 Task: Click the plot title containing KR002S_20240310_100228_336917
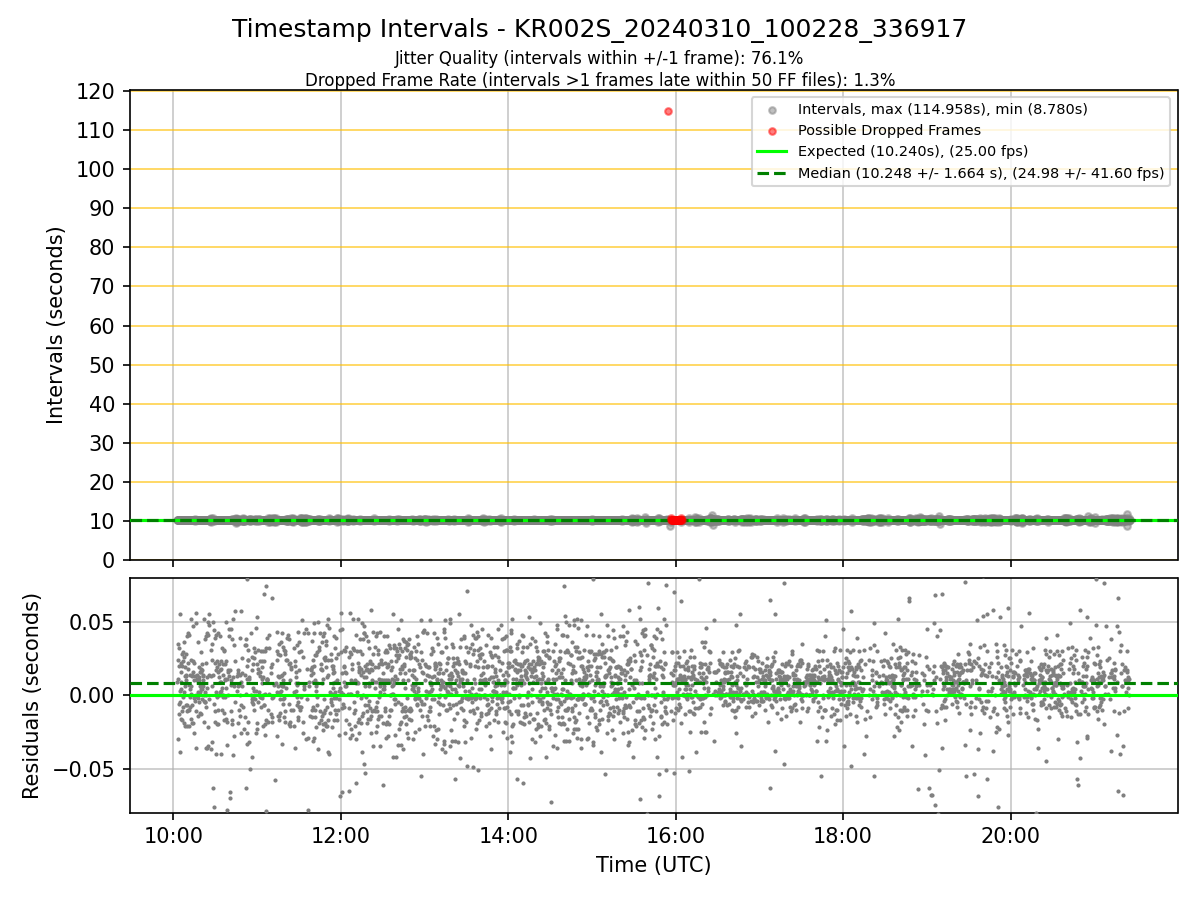pyautogui.click(x=599, y=29)
